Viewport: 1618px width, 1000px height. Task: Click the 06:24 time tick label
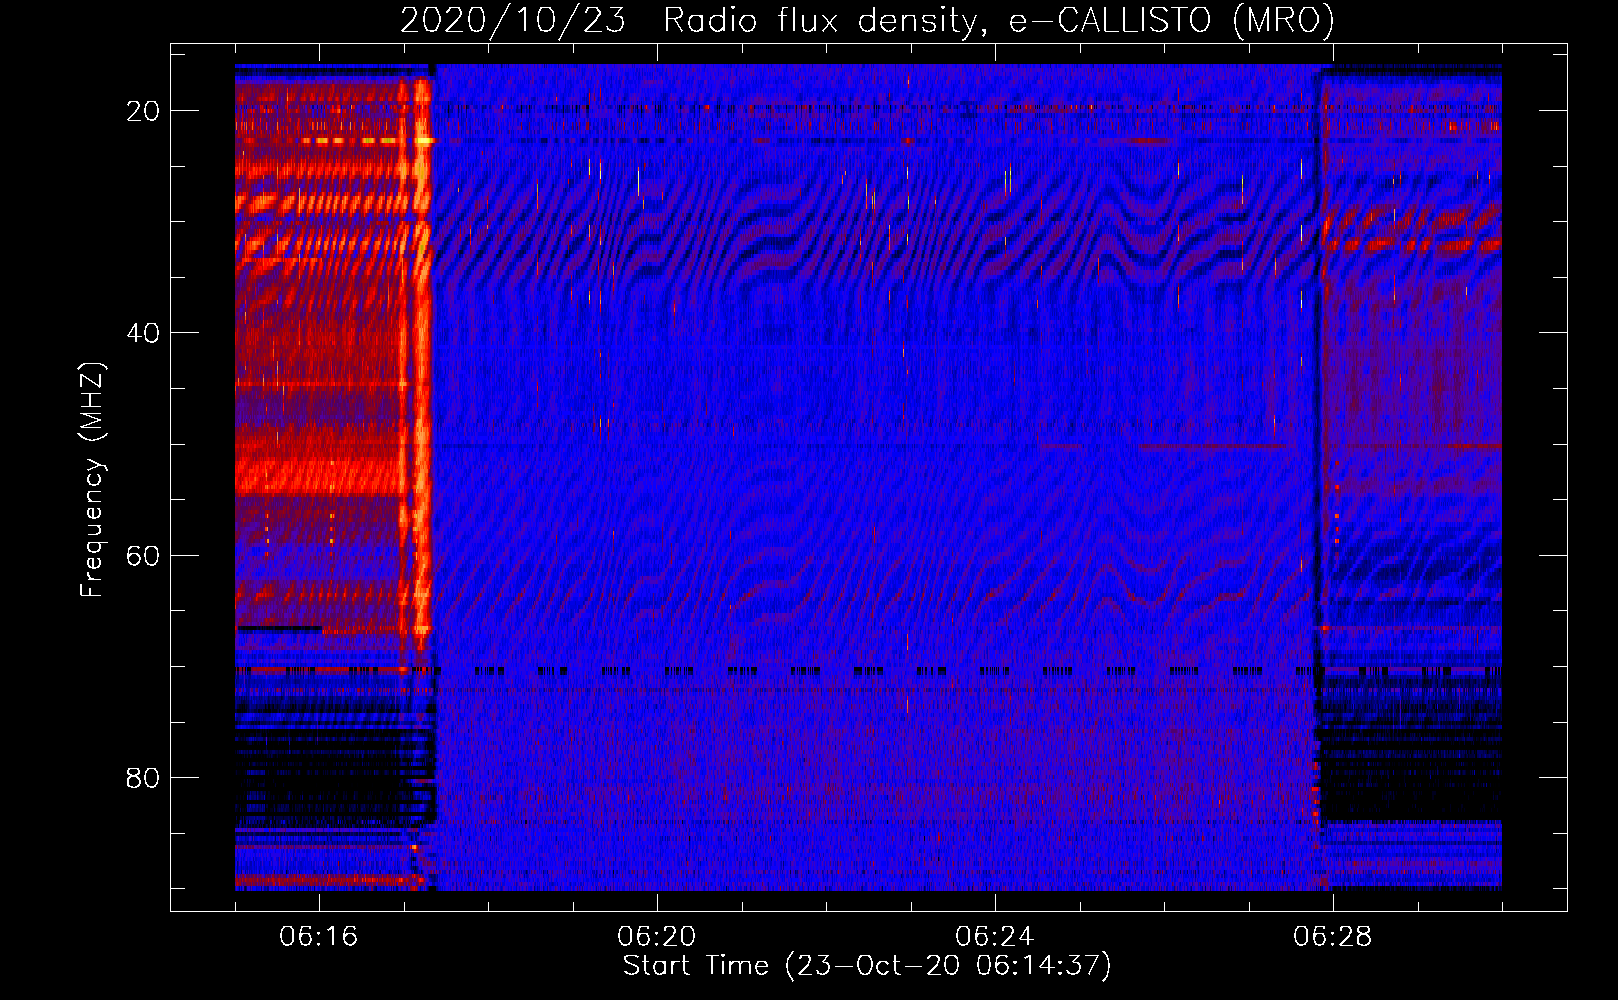(x=995, y=937)
